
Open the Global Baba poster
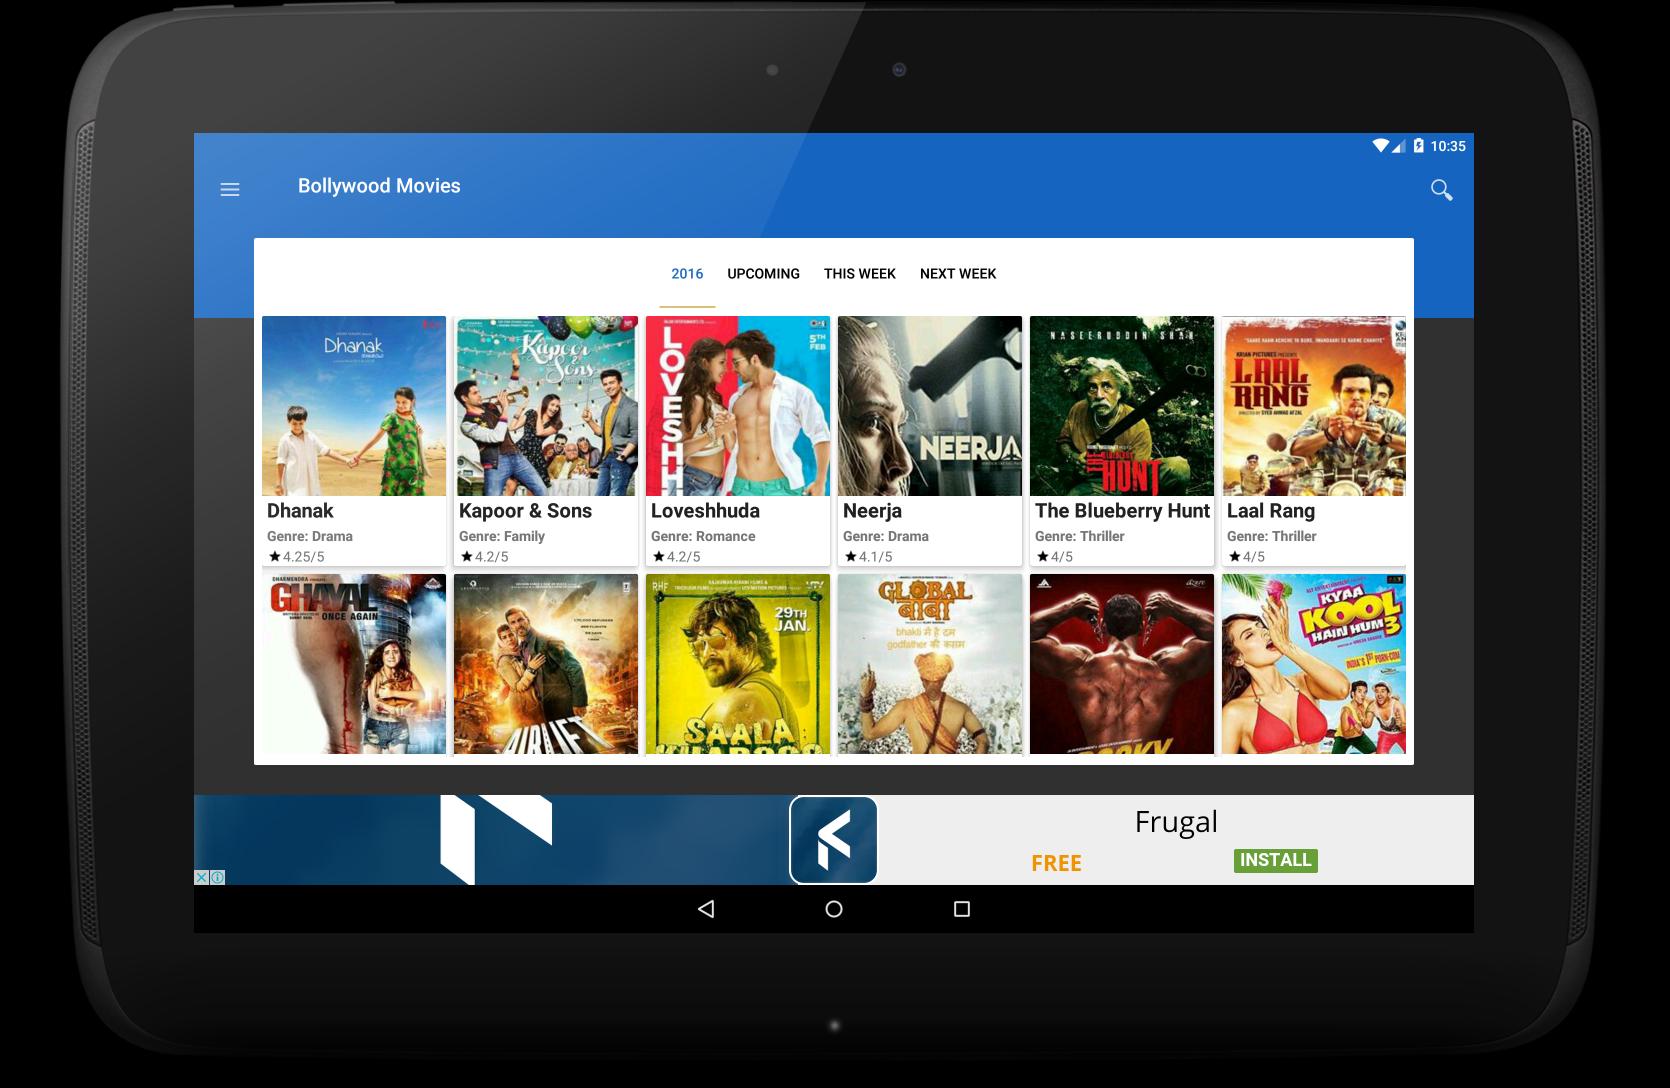(x=930, y=664)
